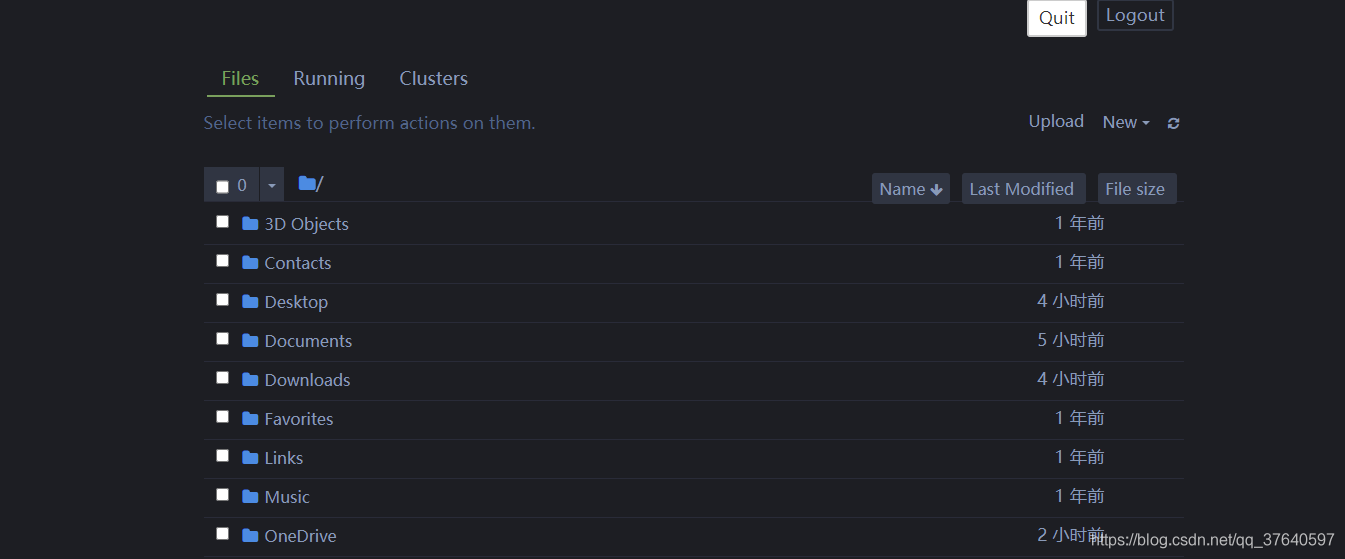This screenshot has height=559, width=1345.
Task: Click the Desktop folder icon
Action: click(x=250, y=301)
